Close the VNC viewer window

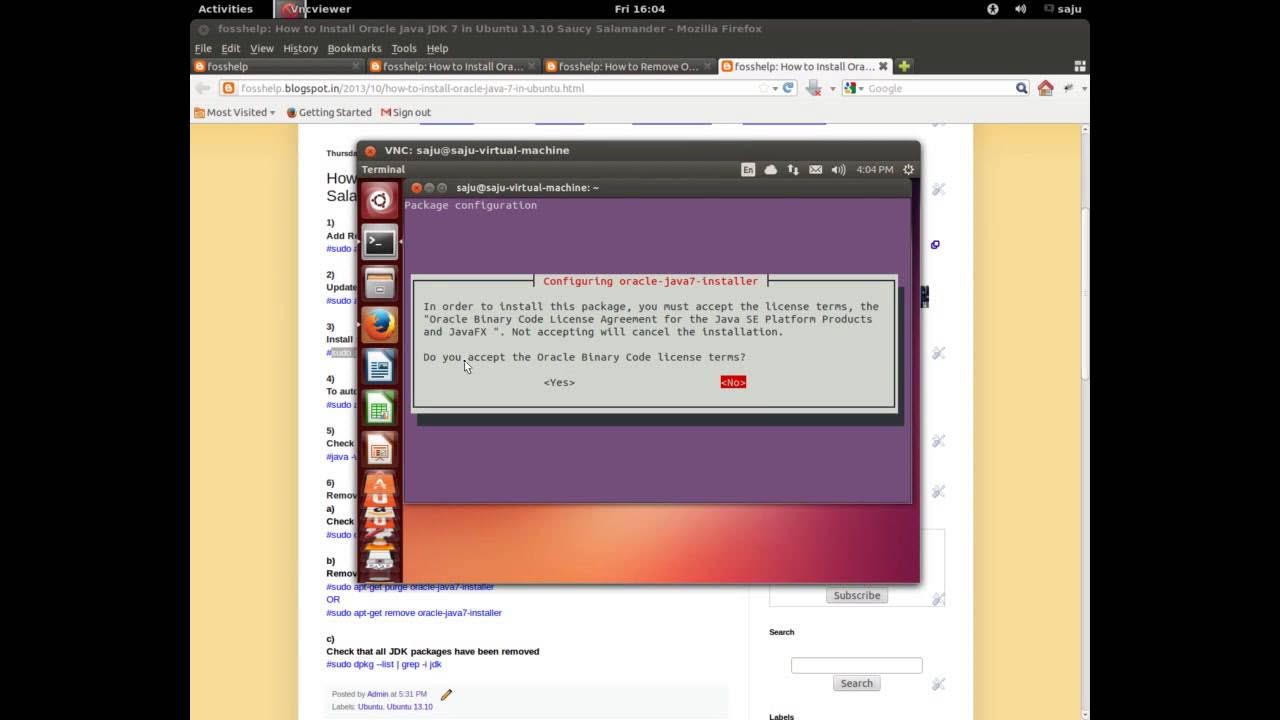370,151
